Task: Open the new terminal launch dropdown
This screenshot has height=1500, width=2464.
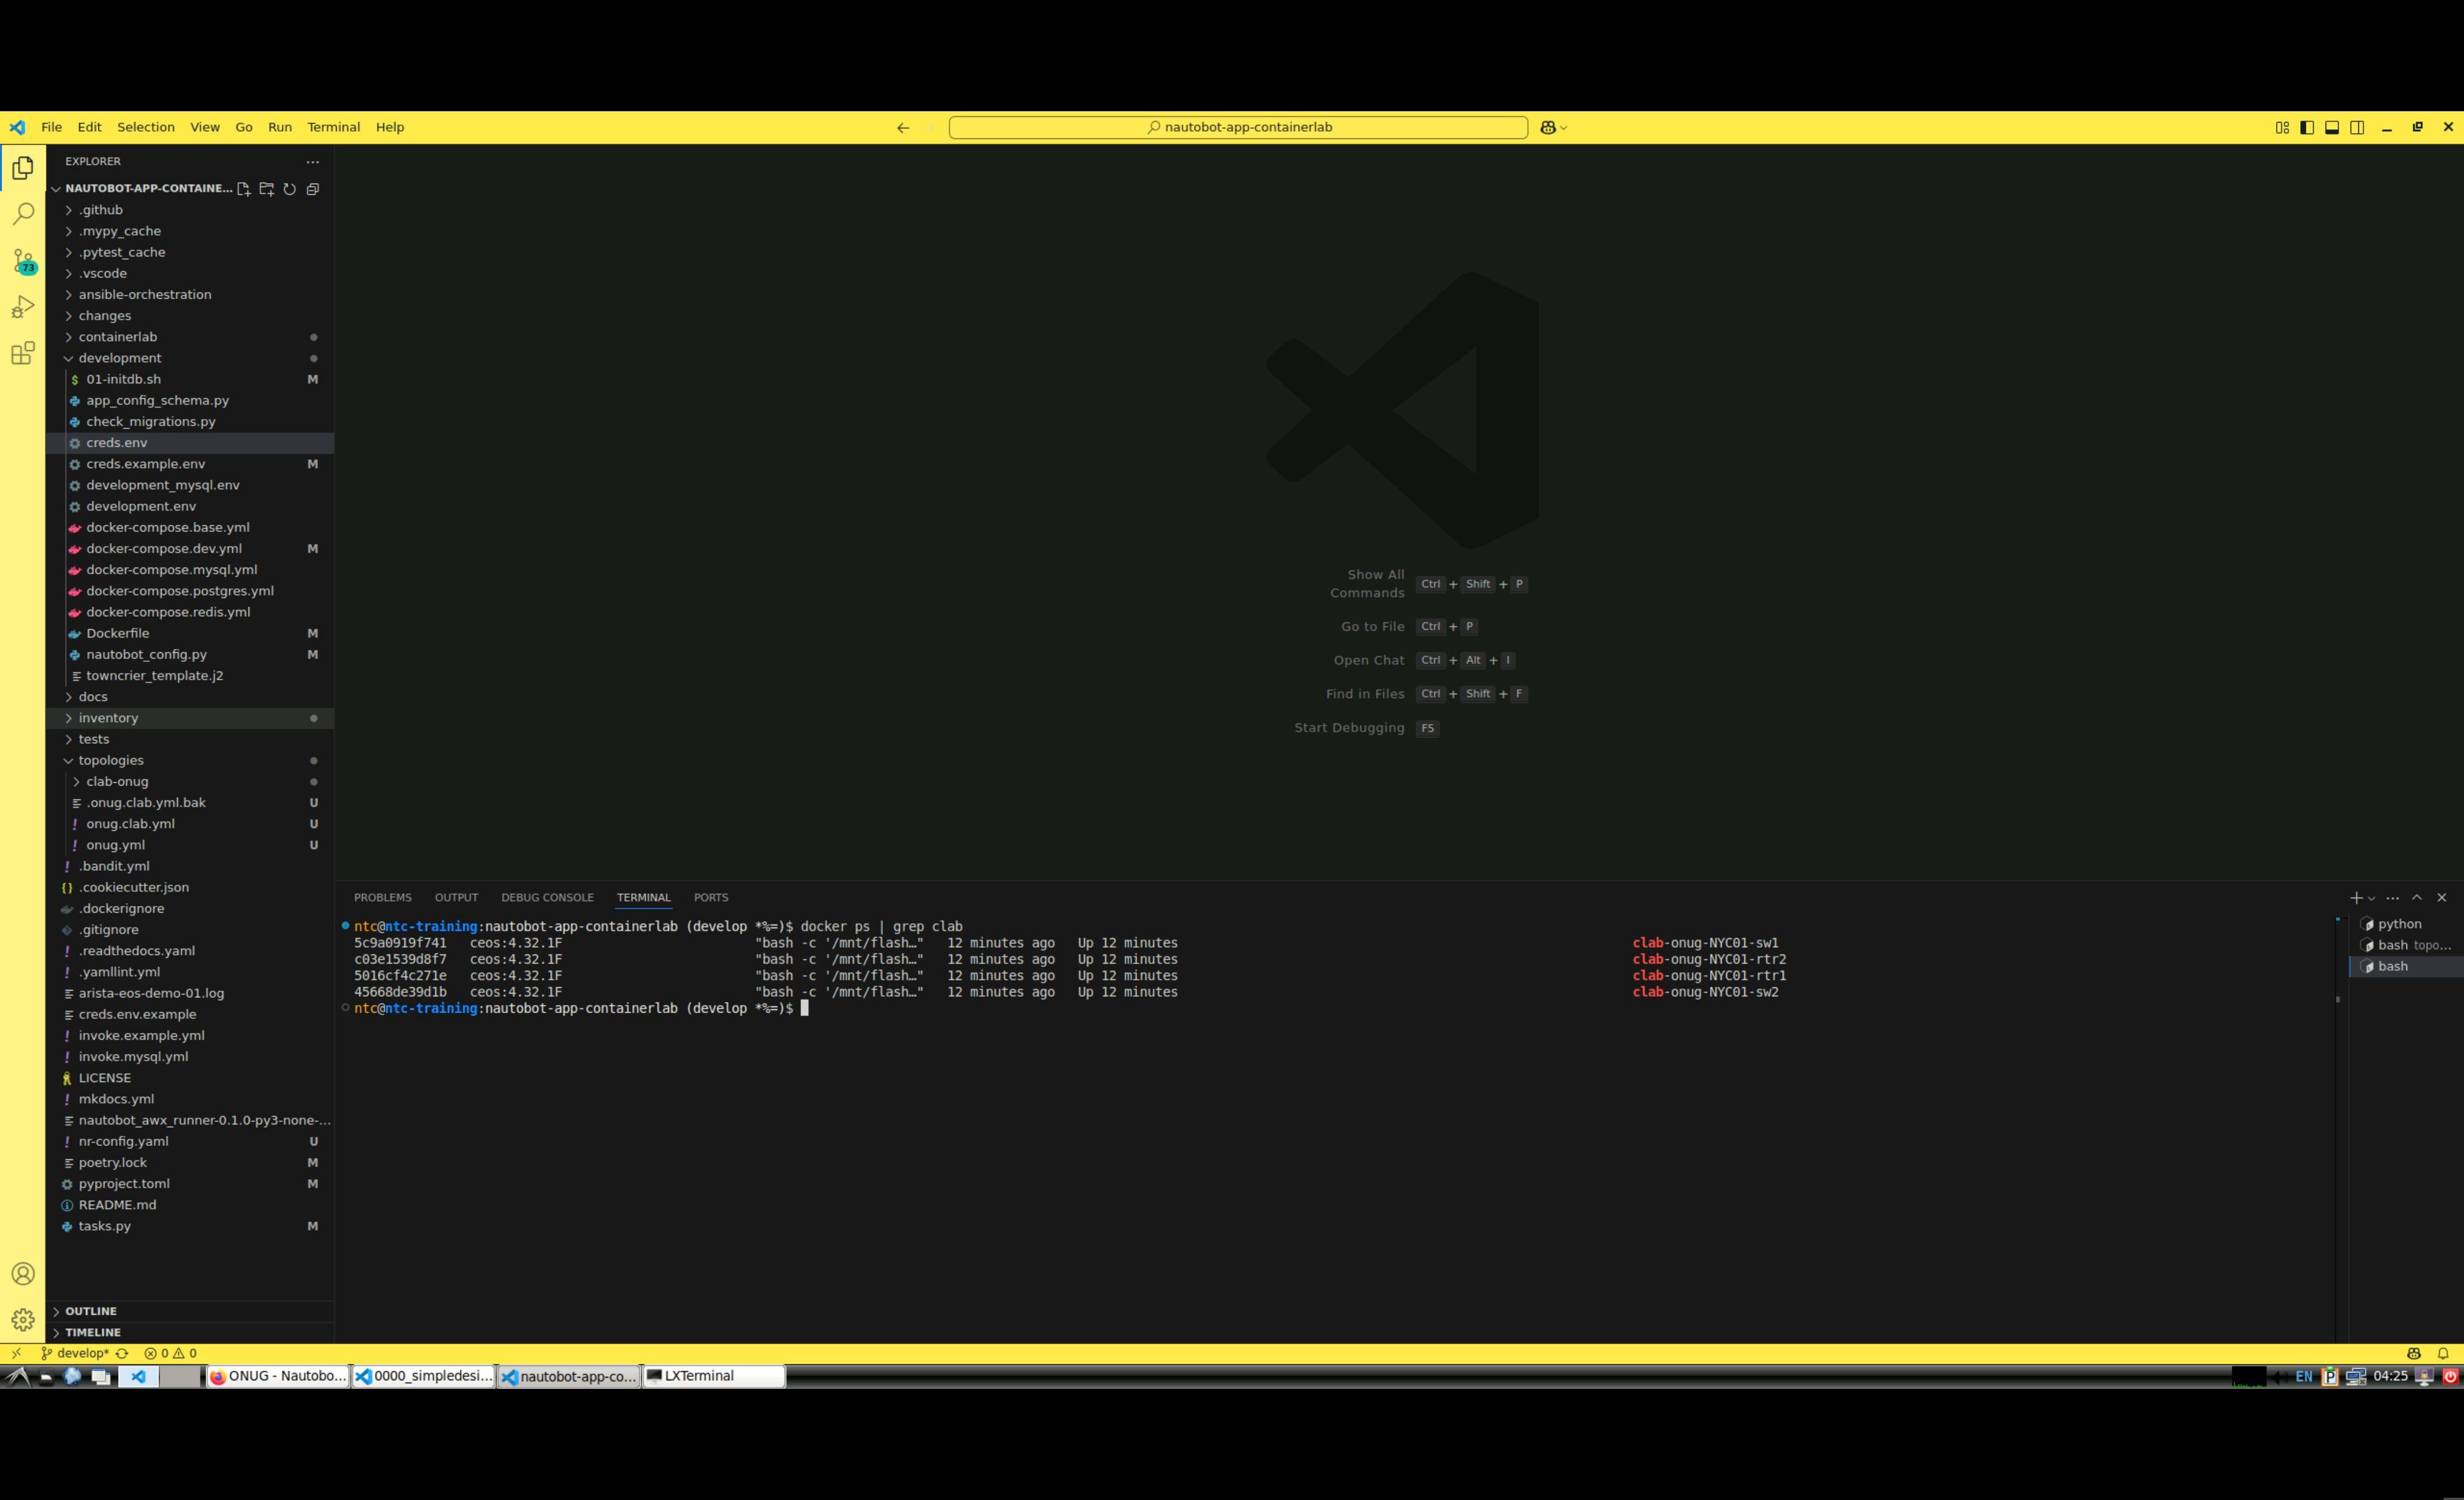Action: coord(2372,898)
